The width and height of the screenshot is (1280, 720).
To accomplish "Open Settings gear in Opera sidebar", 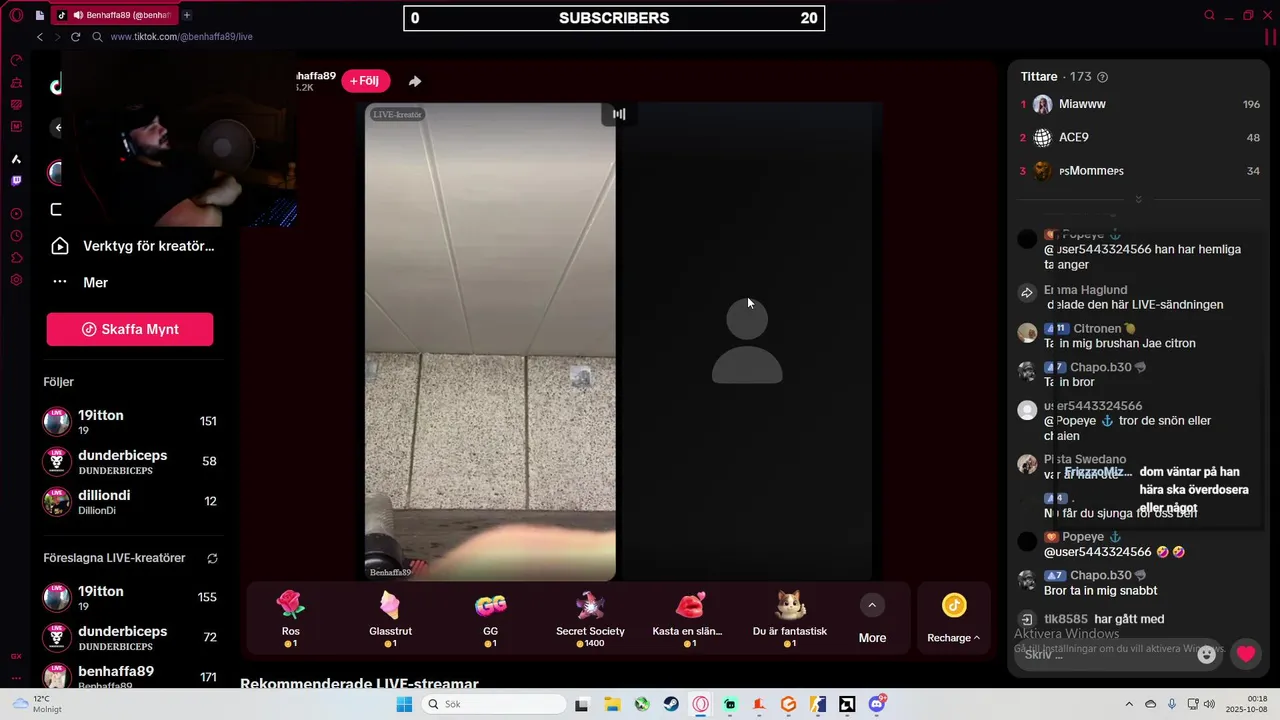I will [16, 280].
